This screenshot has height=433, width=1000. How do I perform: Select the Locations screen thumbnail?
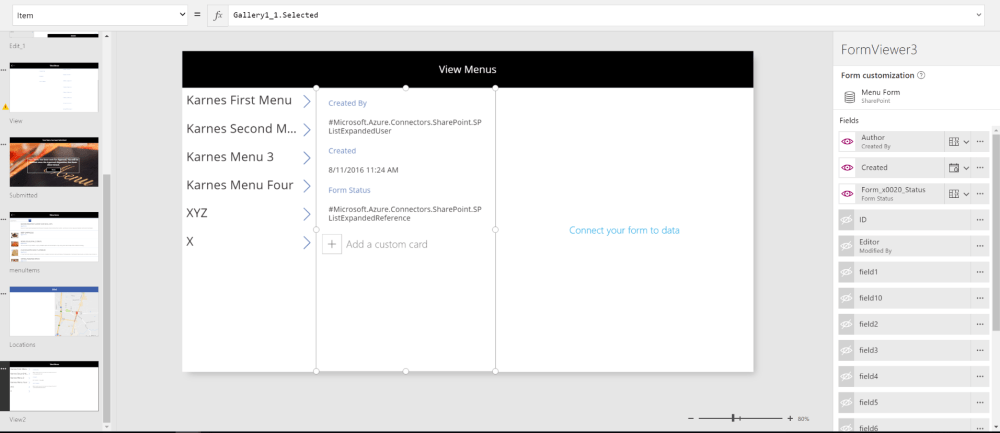(x=54, y=312)
